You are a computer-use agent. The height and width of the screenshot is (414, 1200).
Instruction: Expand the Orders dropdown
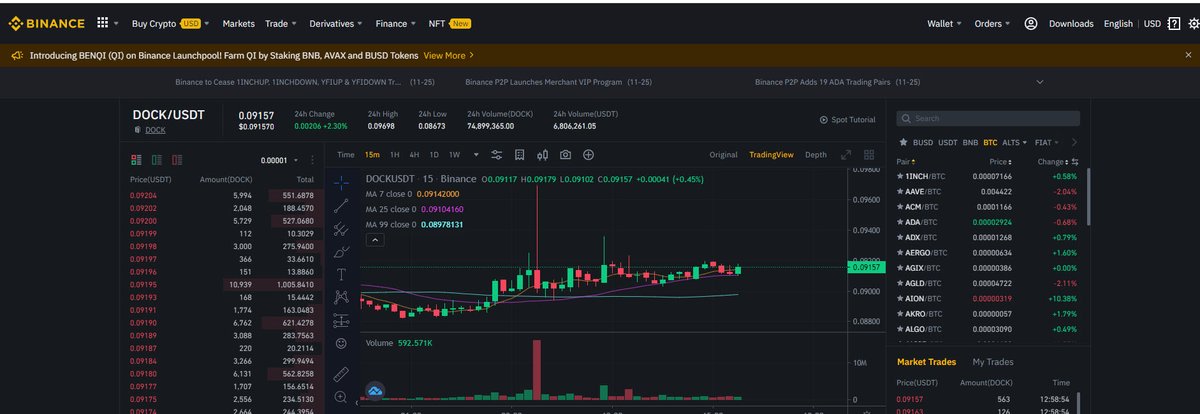tap(992, 23)
